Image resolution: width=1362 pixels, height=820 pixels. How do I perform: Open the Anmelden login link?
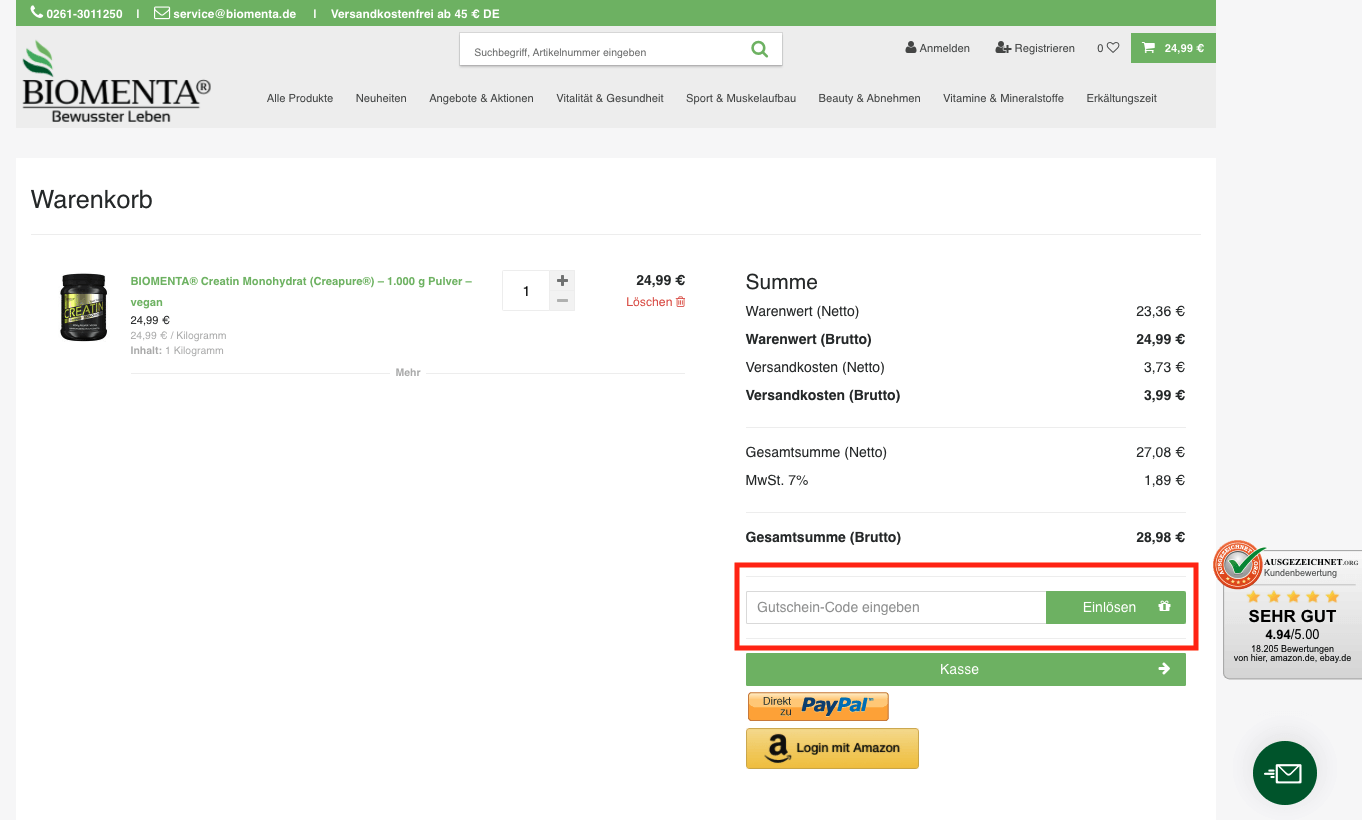pos(937,48)
